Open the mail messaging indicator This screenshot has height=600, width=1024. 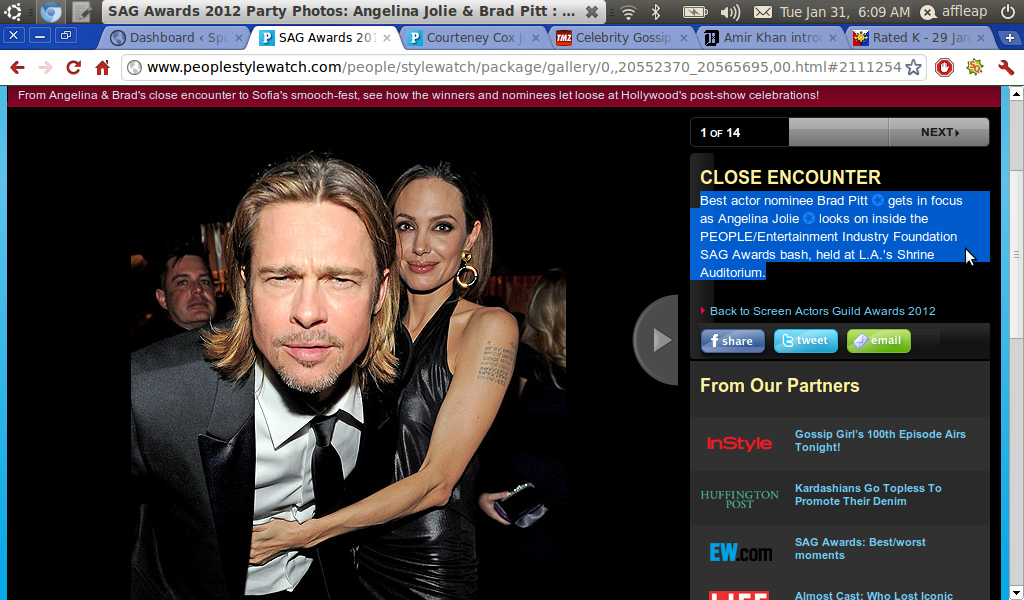click(x=762, y=12)
